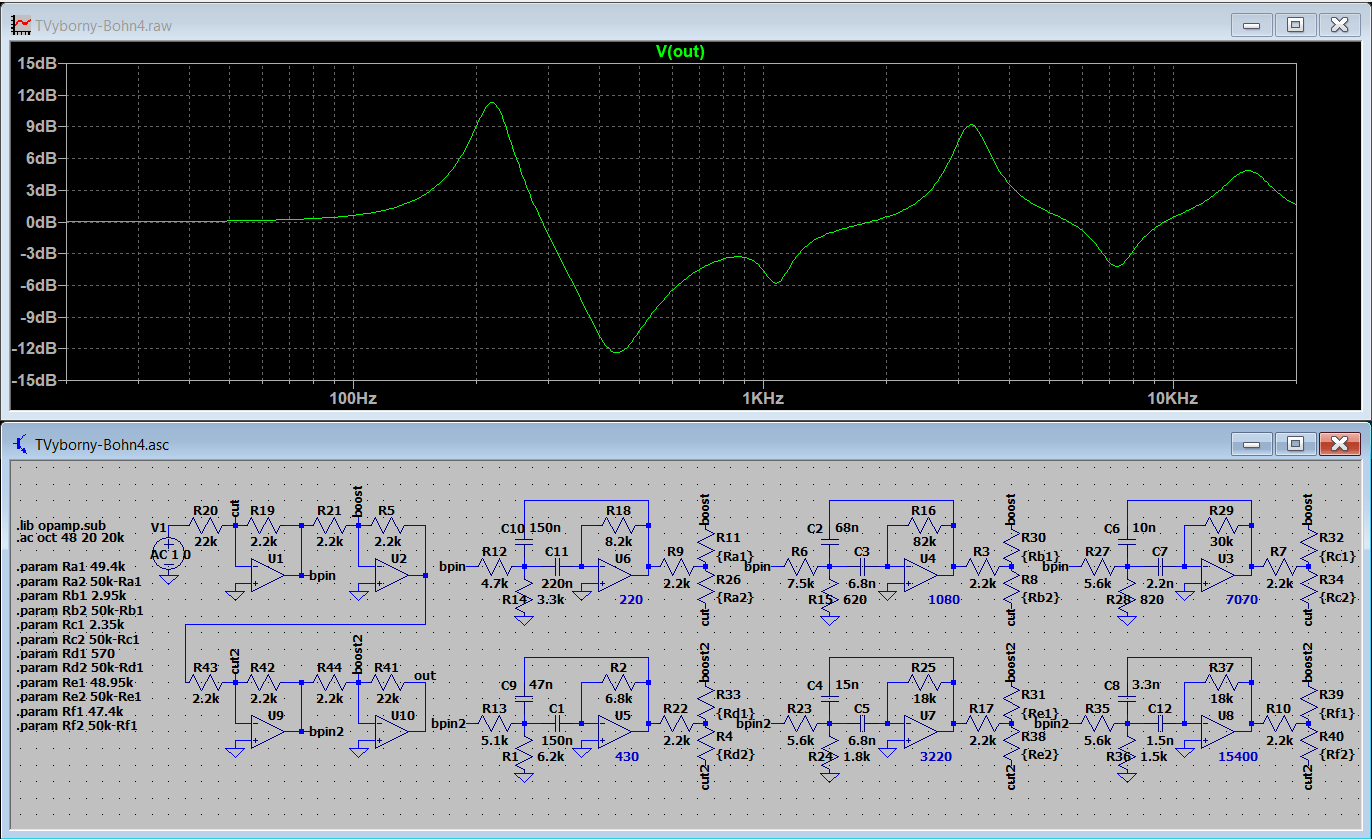Select the C3 6.8n capacitor symbol
This screenshot has height=839, width=1372.
[861, 567]
